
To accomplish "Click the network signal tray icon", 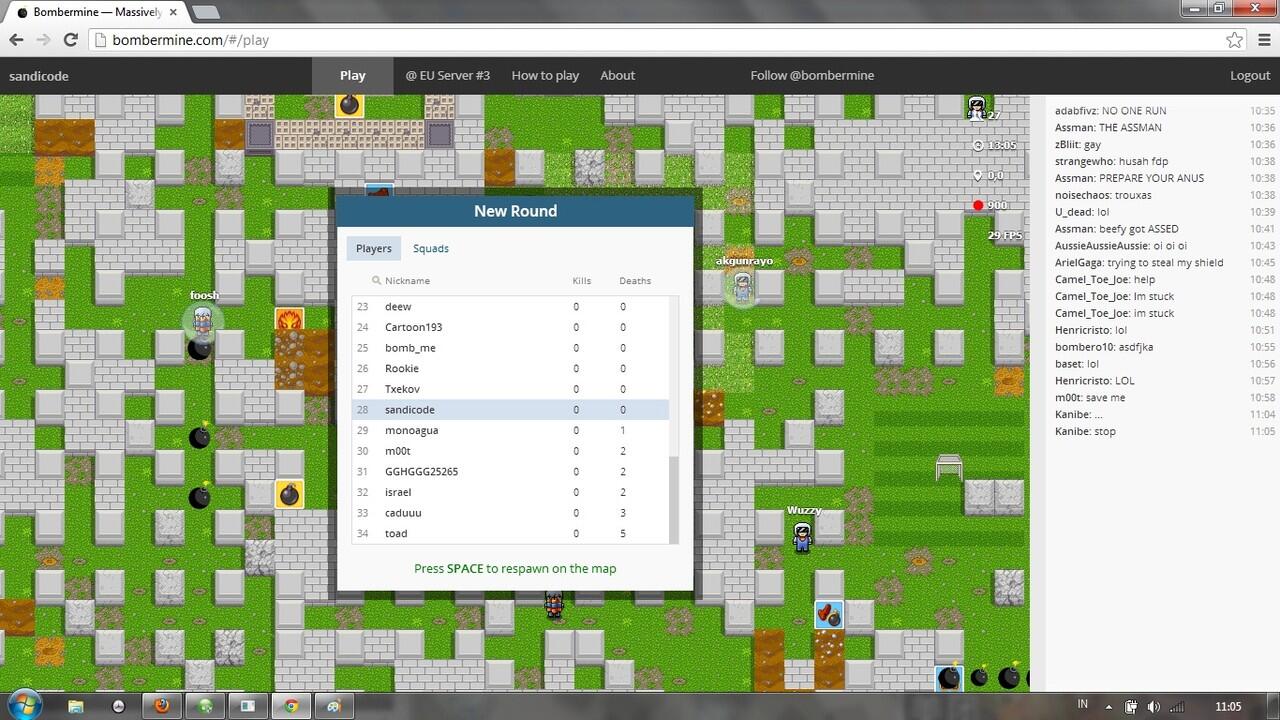I will 1177,707.
